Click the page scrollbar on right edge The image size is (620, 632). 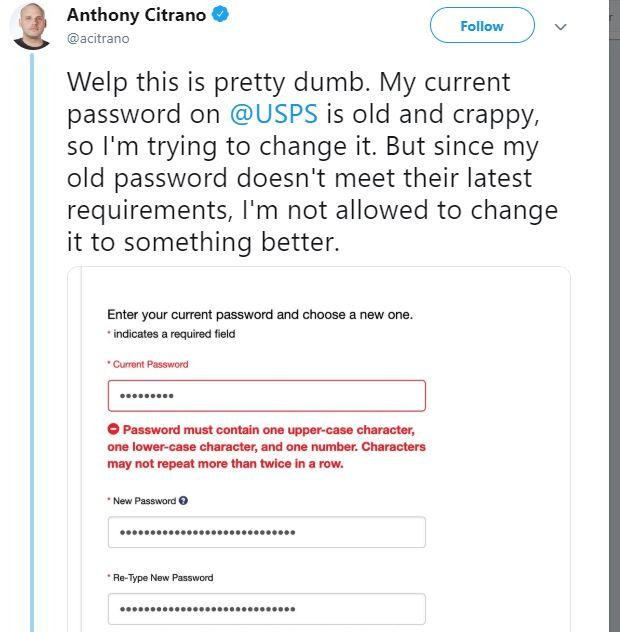614,316
